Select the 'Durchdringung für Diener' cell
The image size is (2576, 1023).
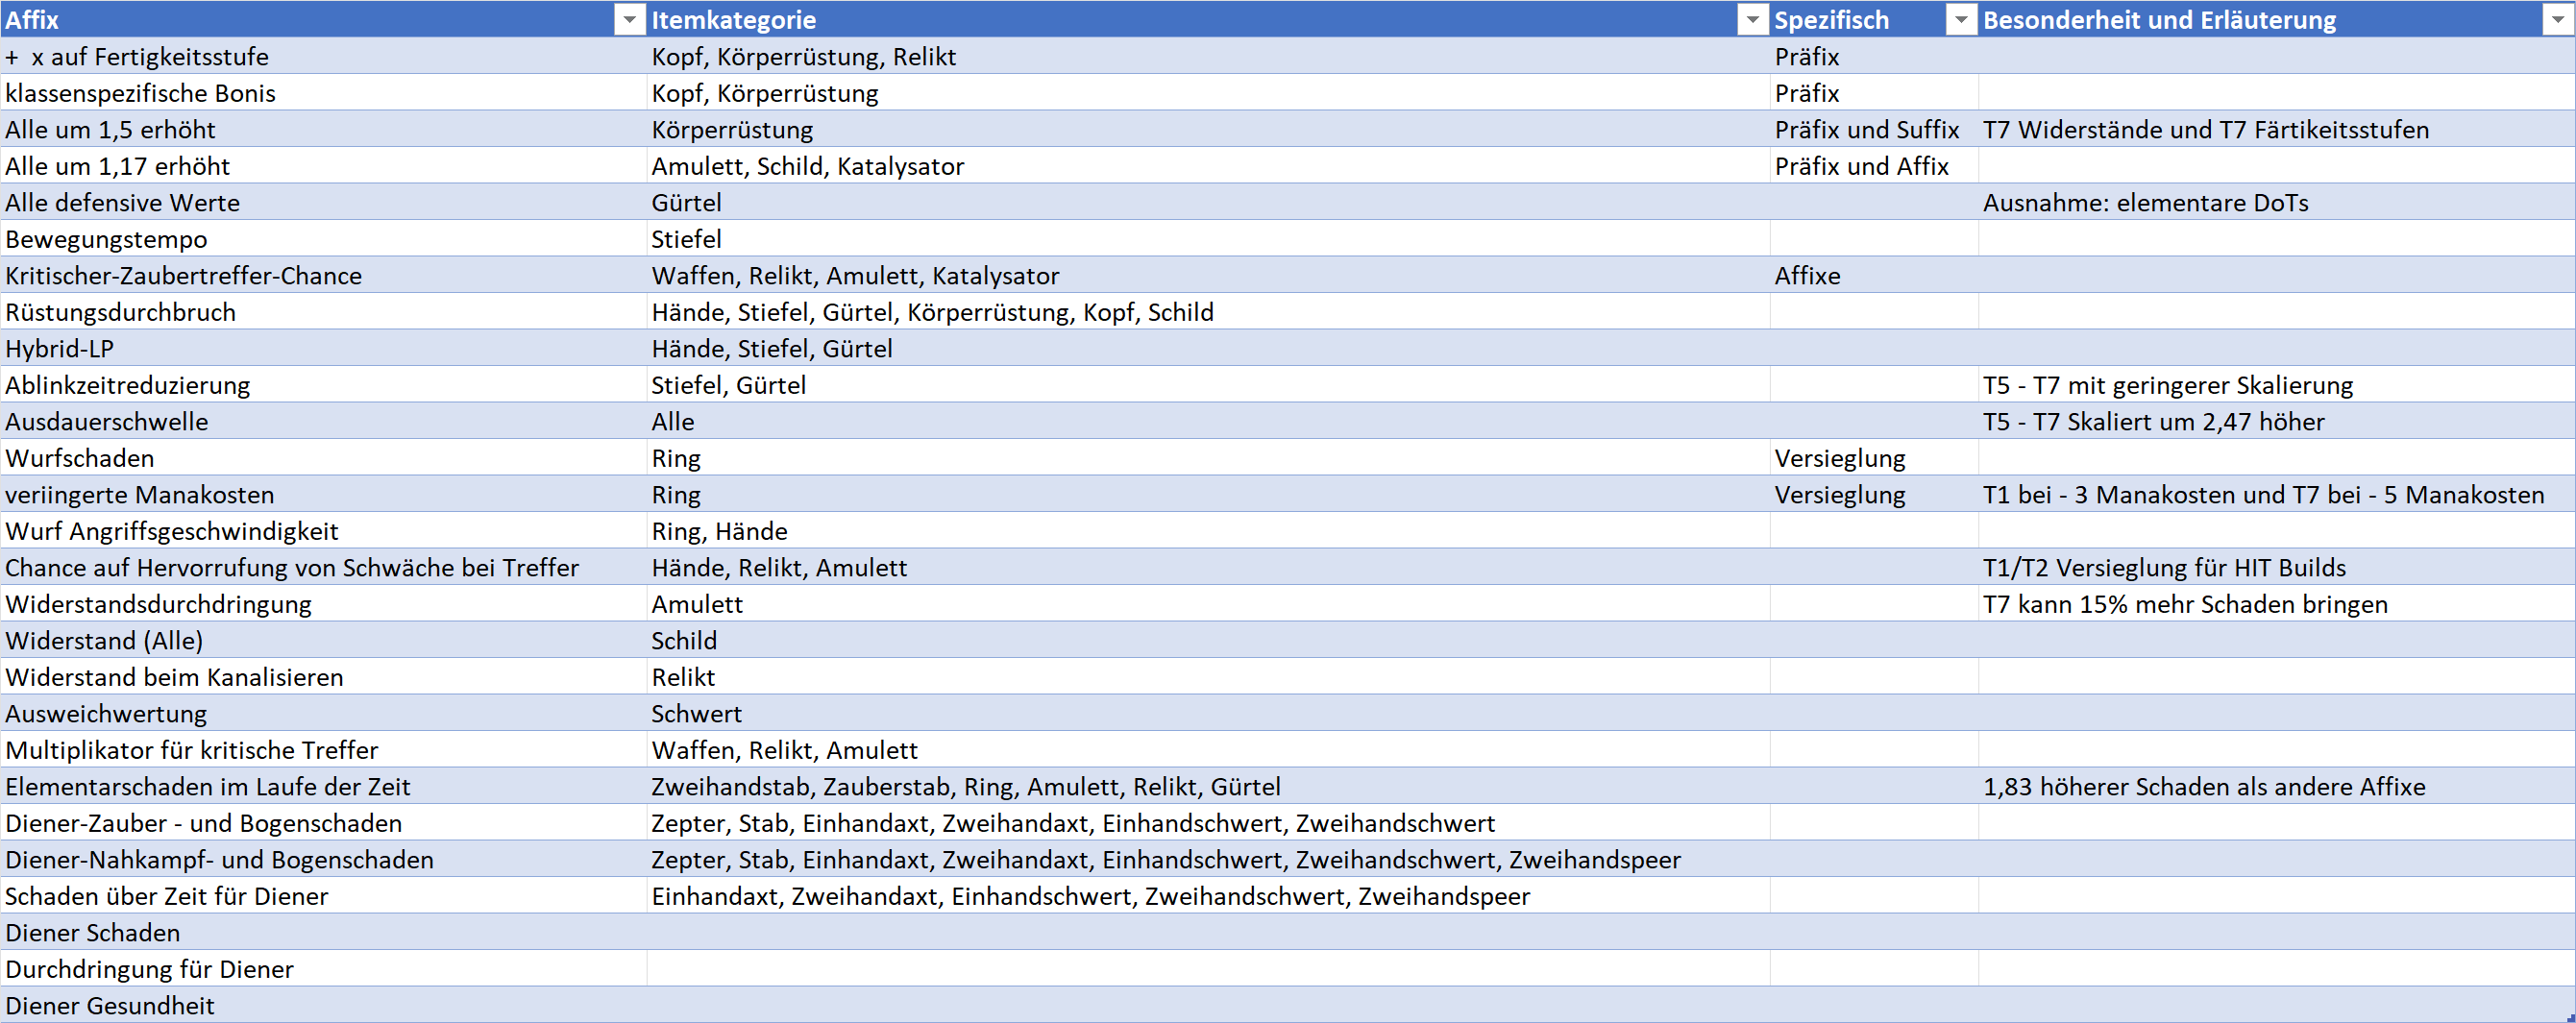323,969
